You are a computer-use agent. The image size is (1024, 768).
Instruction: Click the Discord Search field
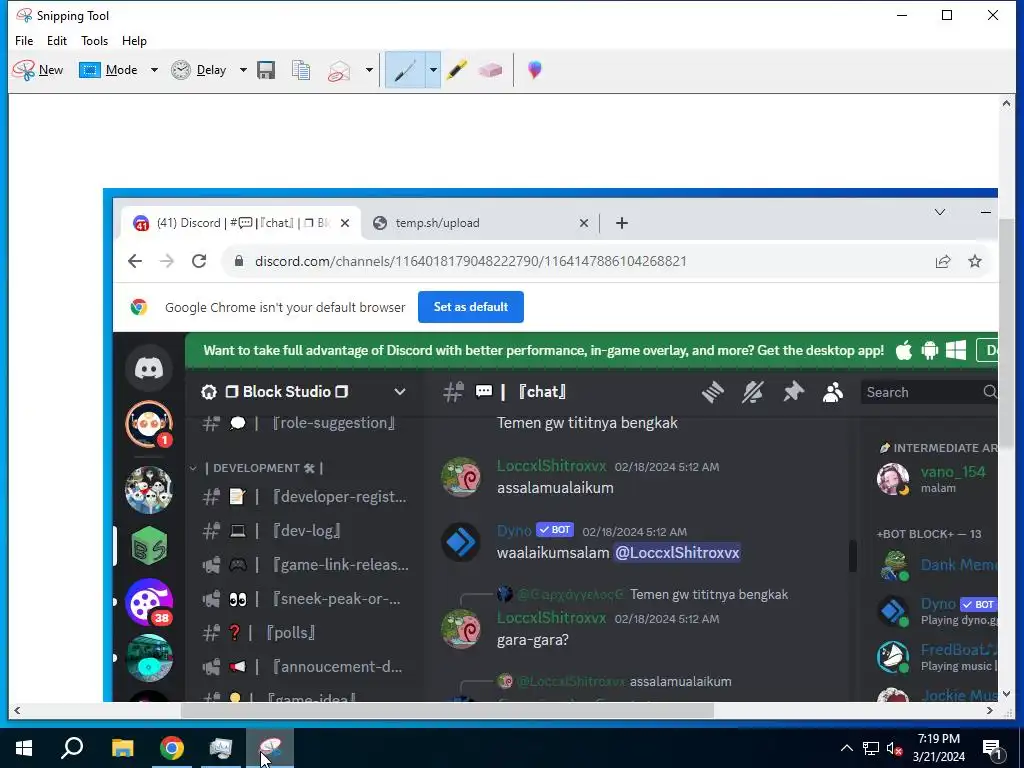click(x=929, y=392)
